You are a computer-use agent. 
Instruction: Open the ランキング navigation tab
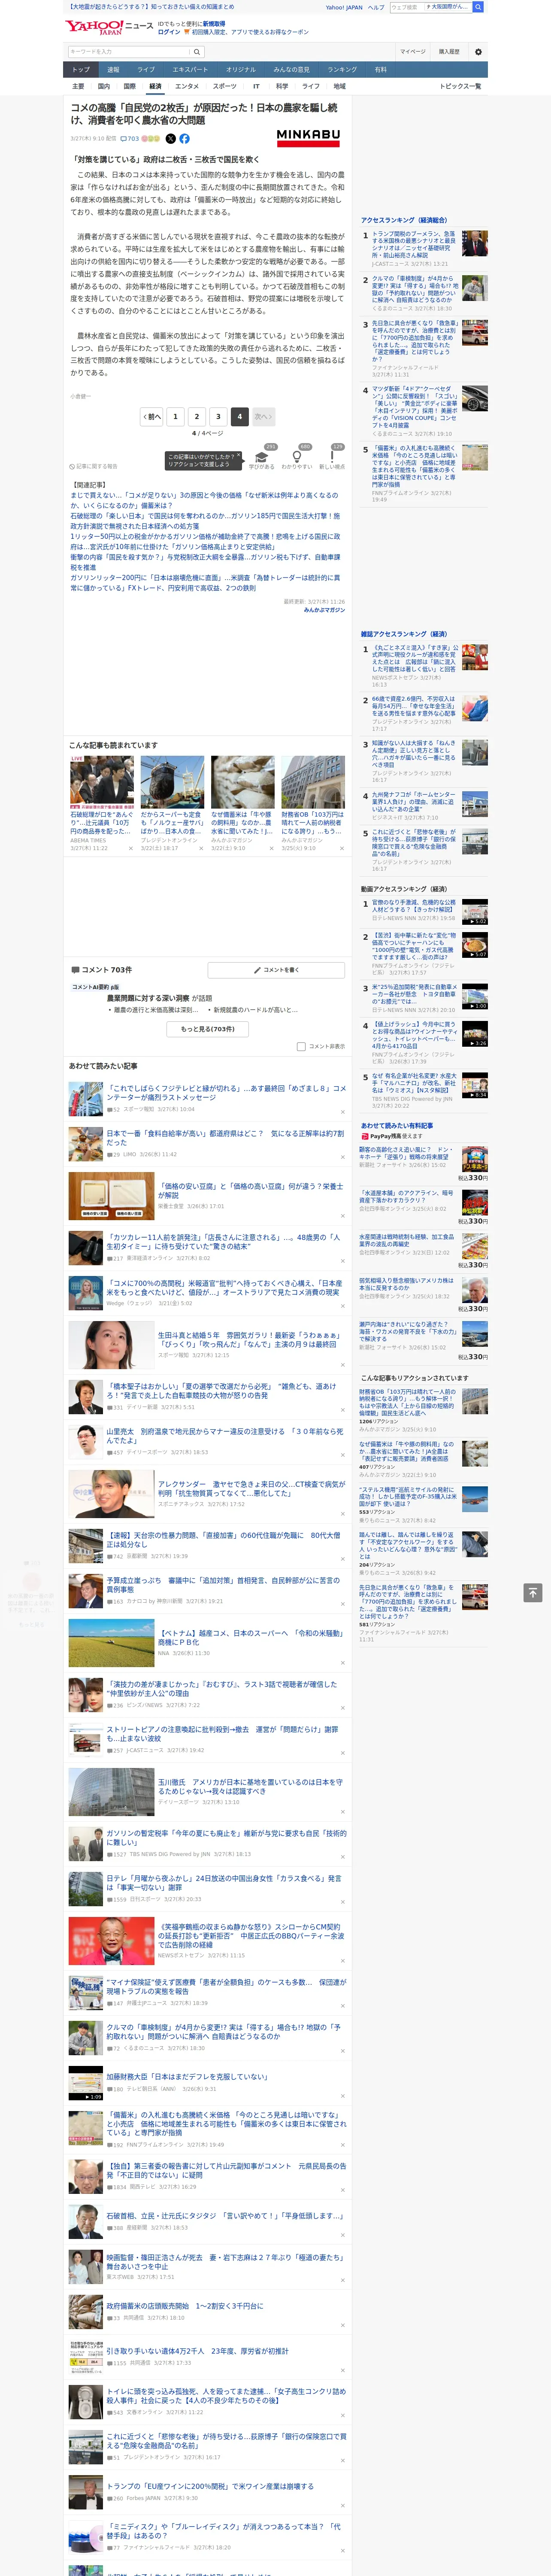(343, 70)
